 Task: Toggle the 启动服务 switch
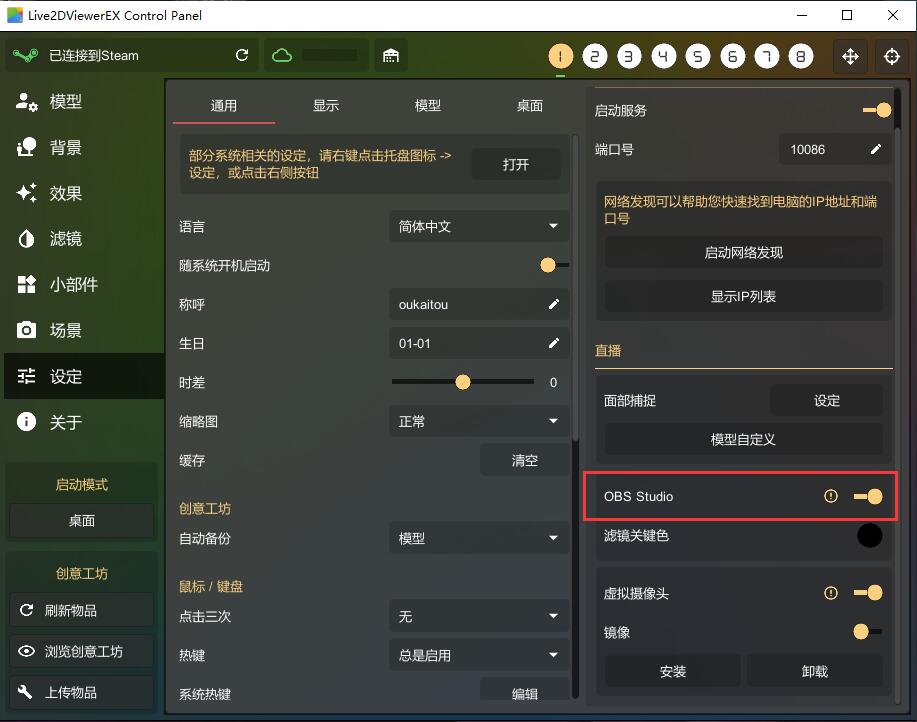click(x=877, y=110)
